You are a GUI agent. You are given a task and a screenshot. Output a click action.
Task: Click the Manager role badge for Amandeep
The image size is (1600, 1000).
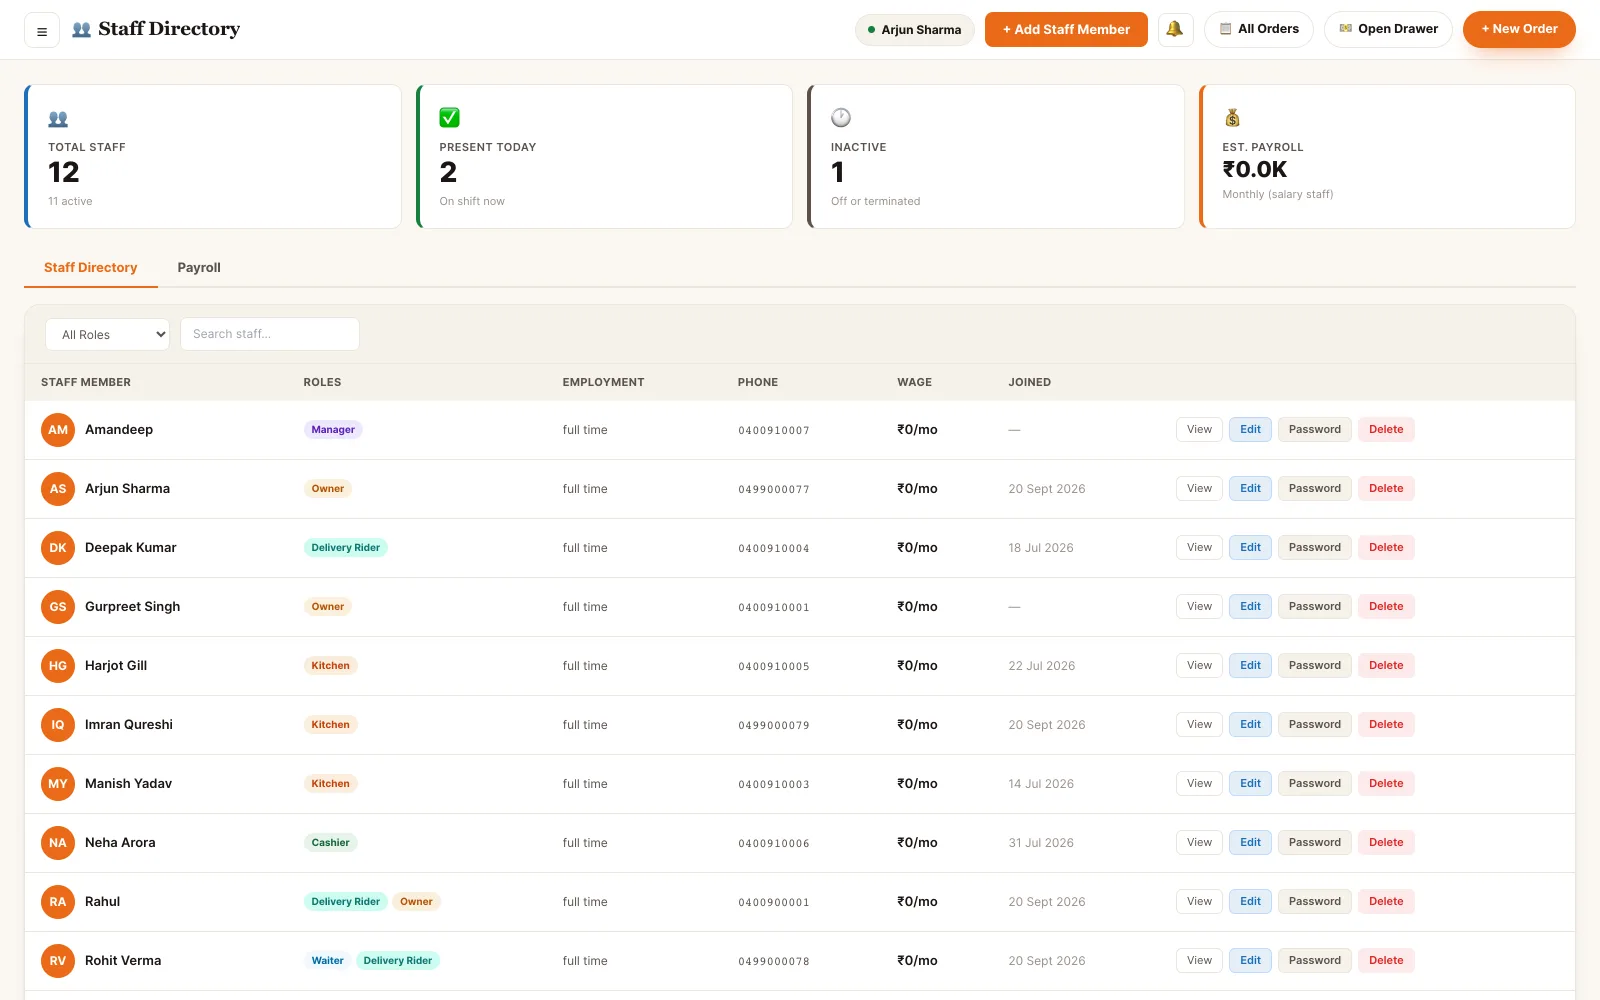click(x=333, y=430)
